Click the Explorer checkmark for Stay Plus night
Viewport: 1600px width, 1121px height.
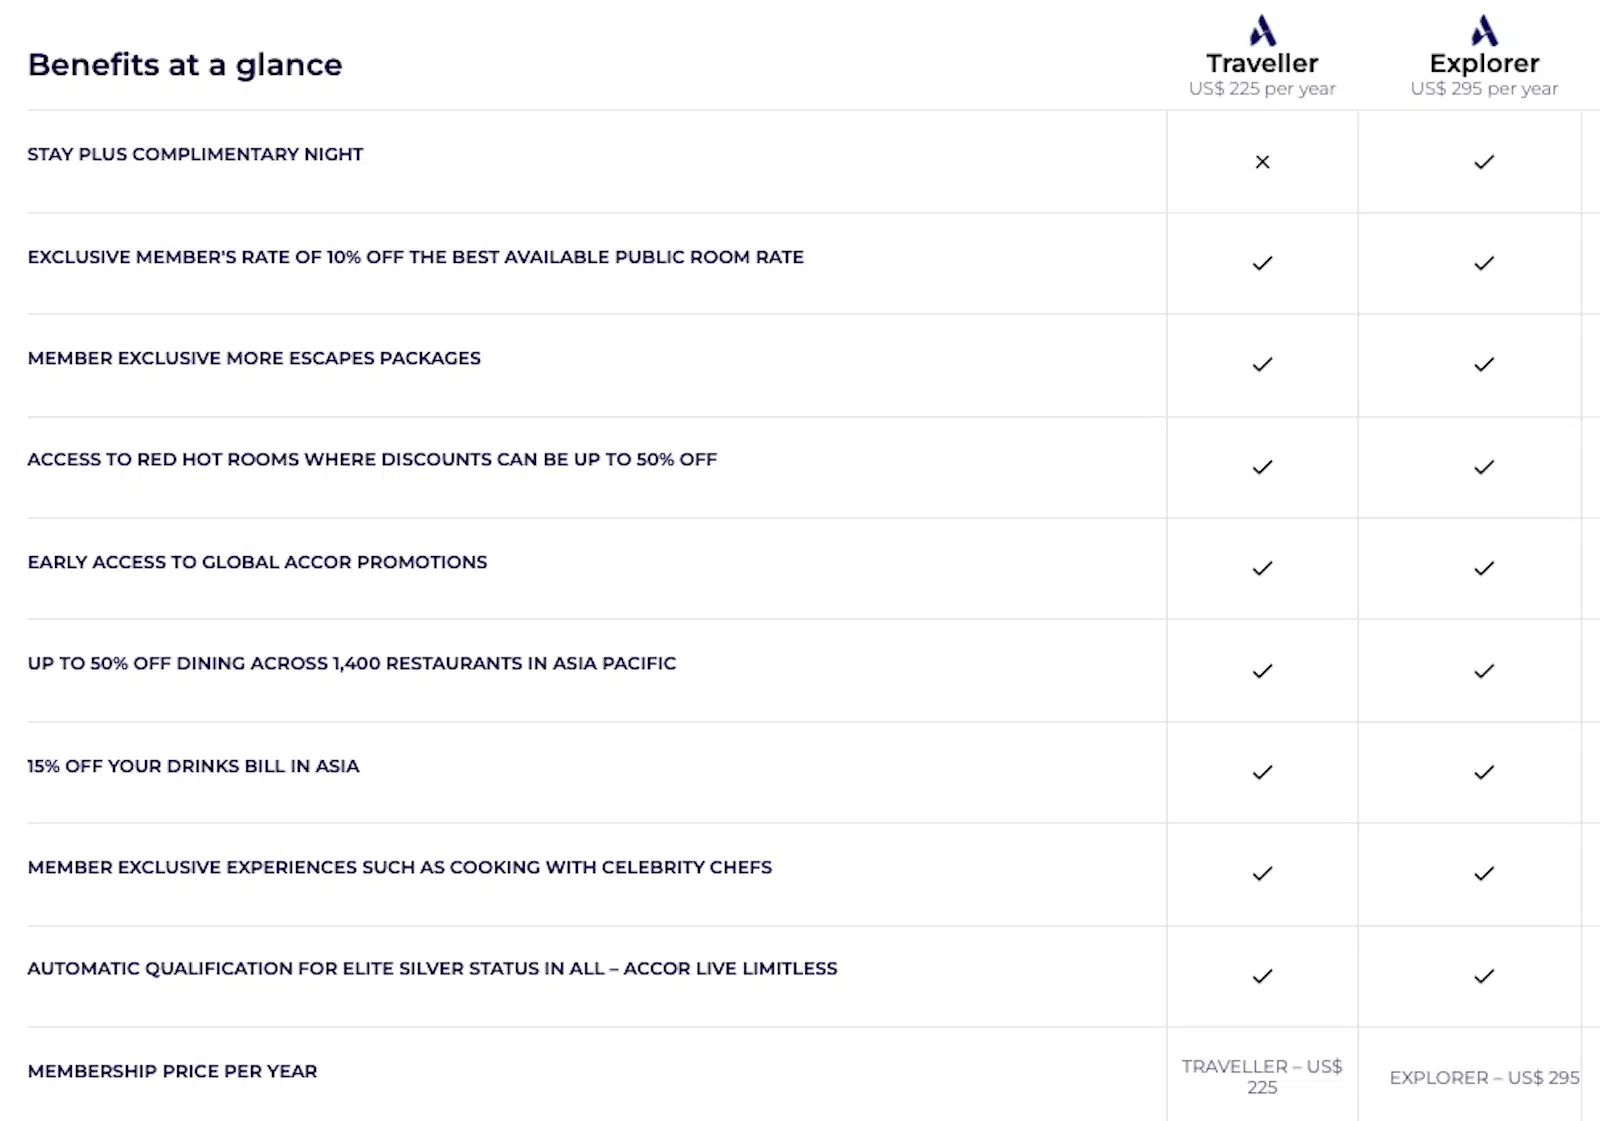click(1484, 162)
